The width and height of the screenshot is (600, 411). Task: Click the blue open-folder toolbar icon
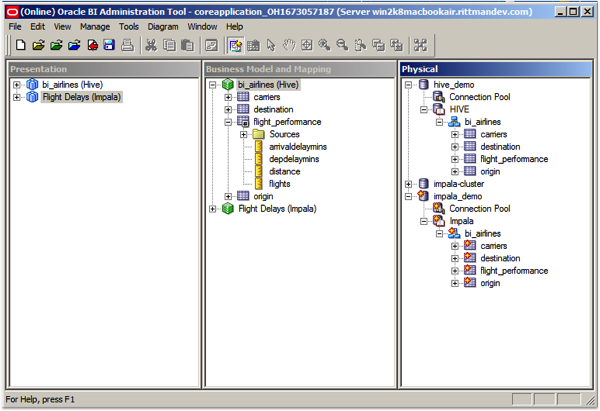point(75,45)
